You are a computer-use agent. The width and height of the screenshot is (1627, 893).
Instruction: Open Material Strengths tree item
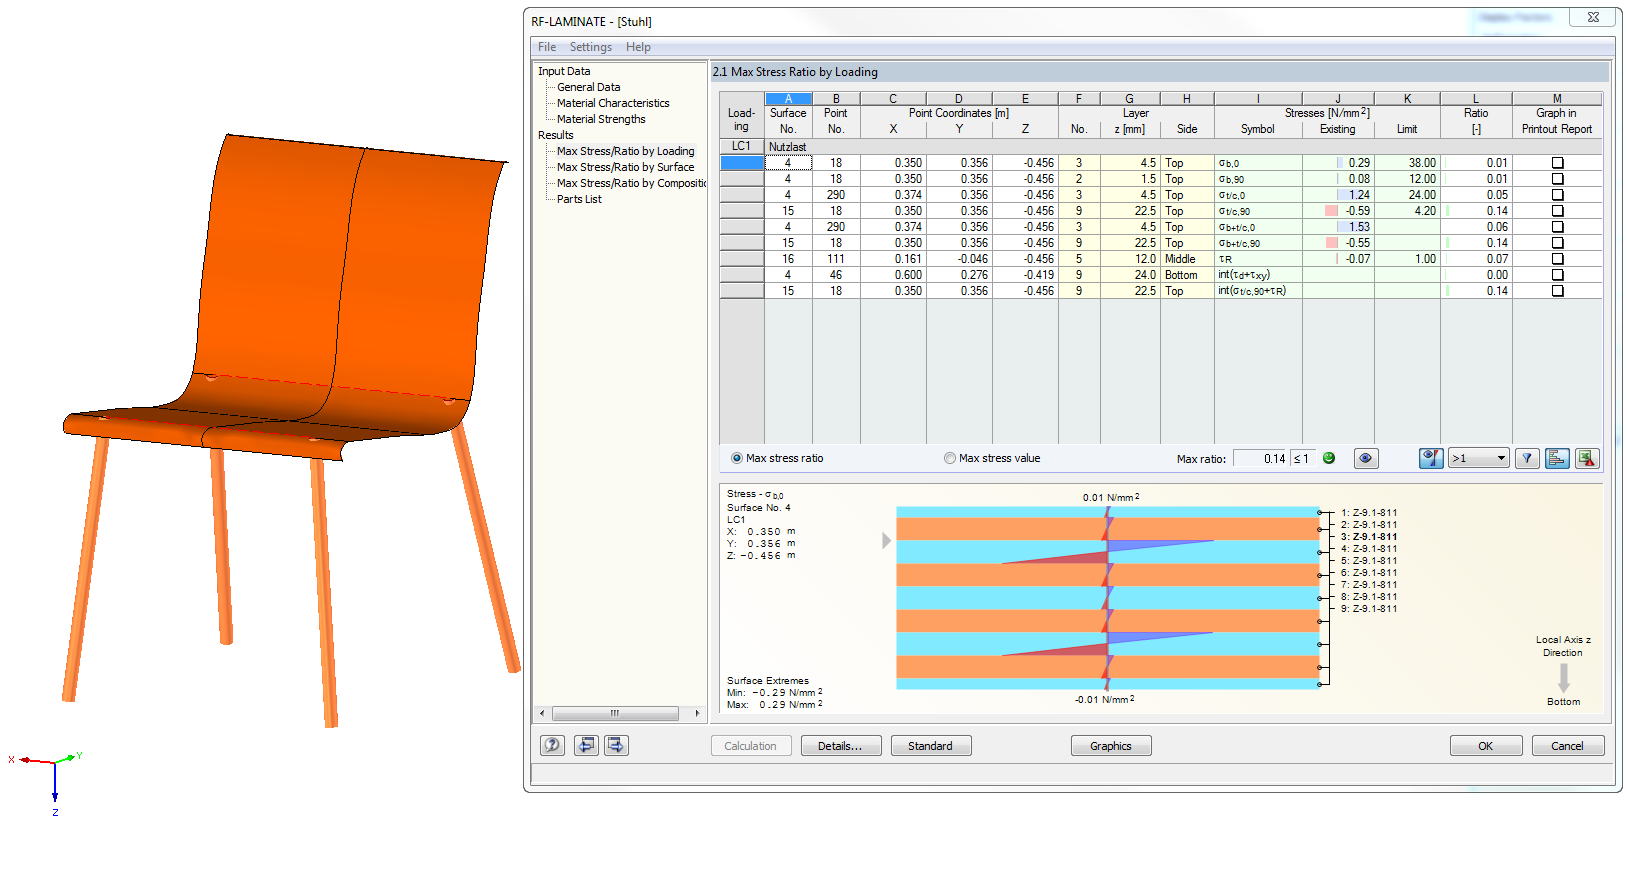(x=601, y=119)
